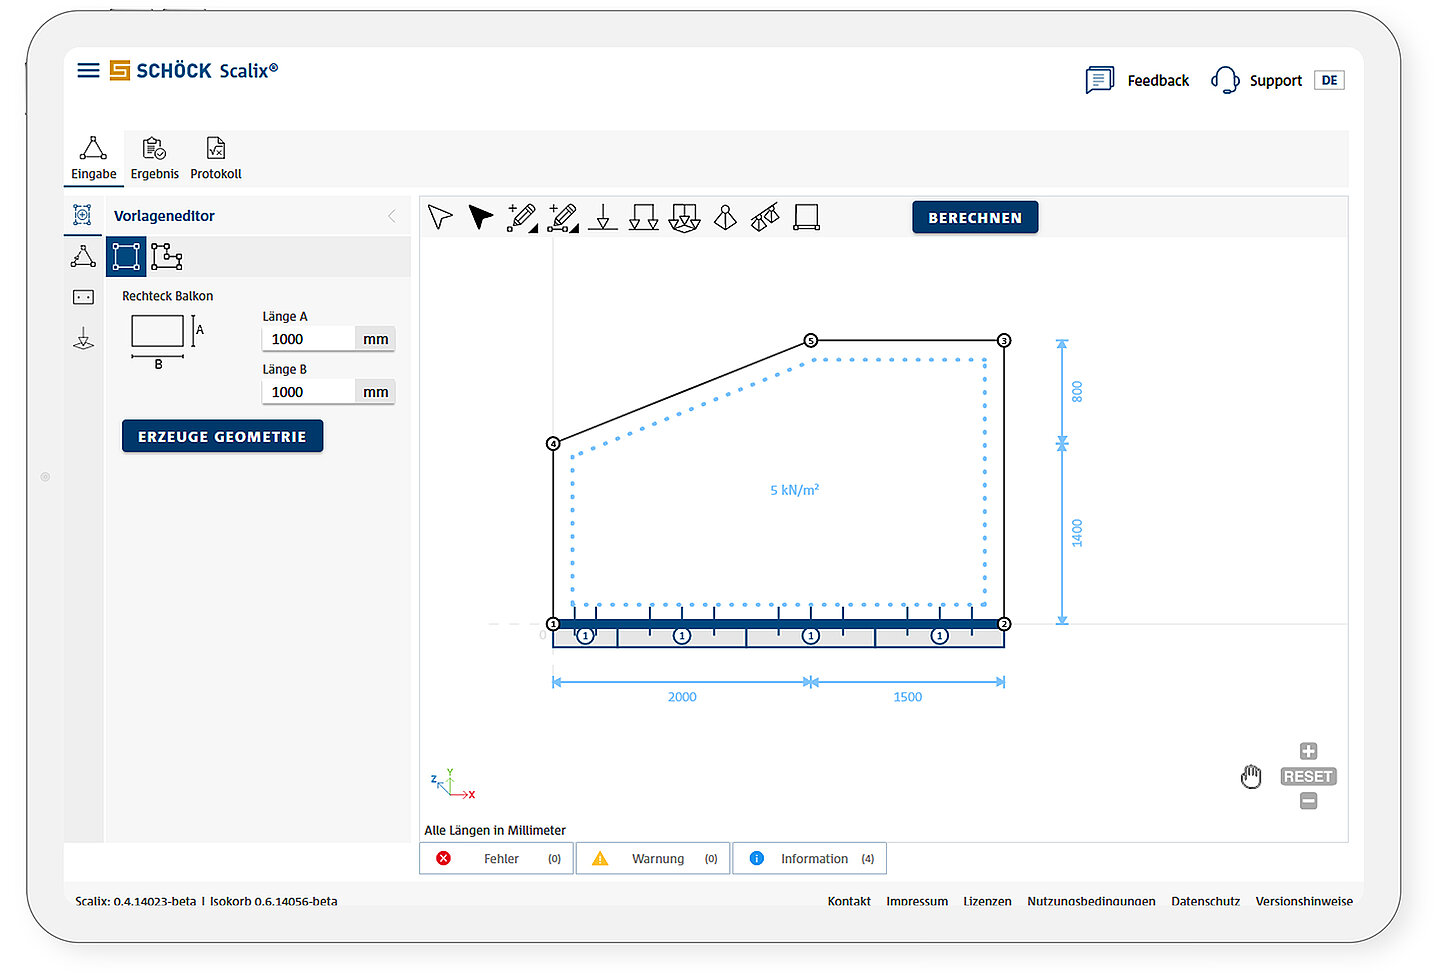The height and width of the screenshot is (973, 1440).
Task: Select the single point support tool
Action: [x=725, y=217]
